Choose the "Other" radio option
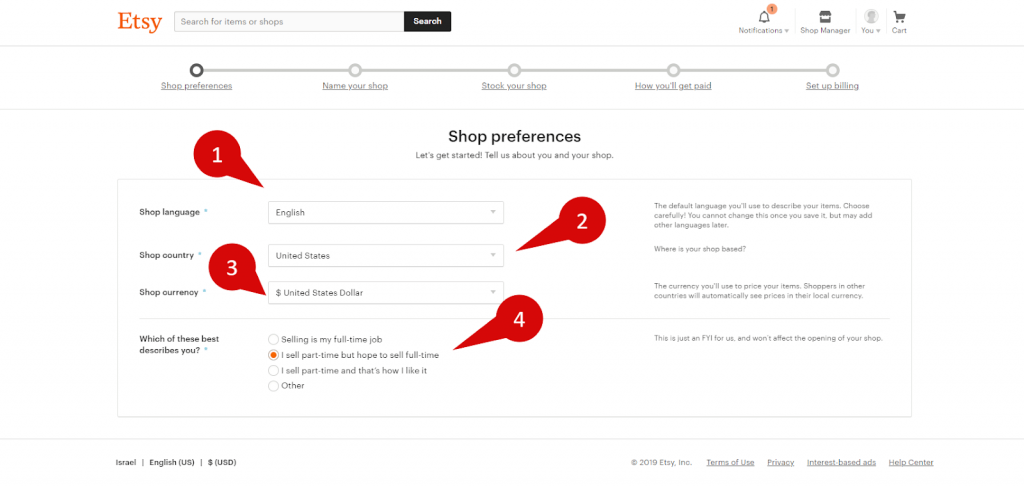The image size is (1024, 486). click(273, 386)
